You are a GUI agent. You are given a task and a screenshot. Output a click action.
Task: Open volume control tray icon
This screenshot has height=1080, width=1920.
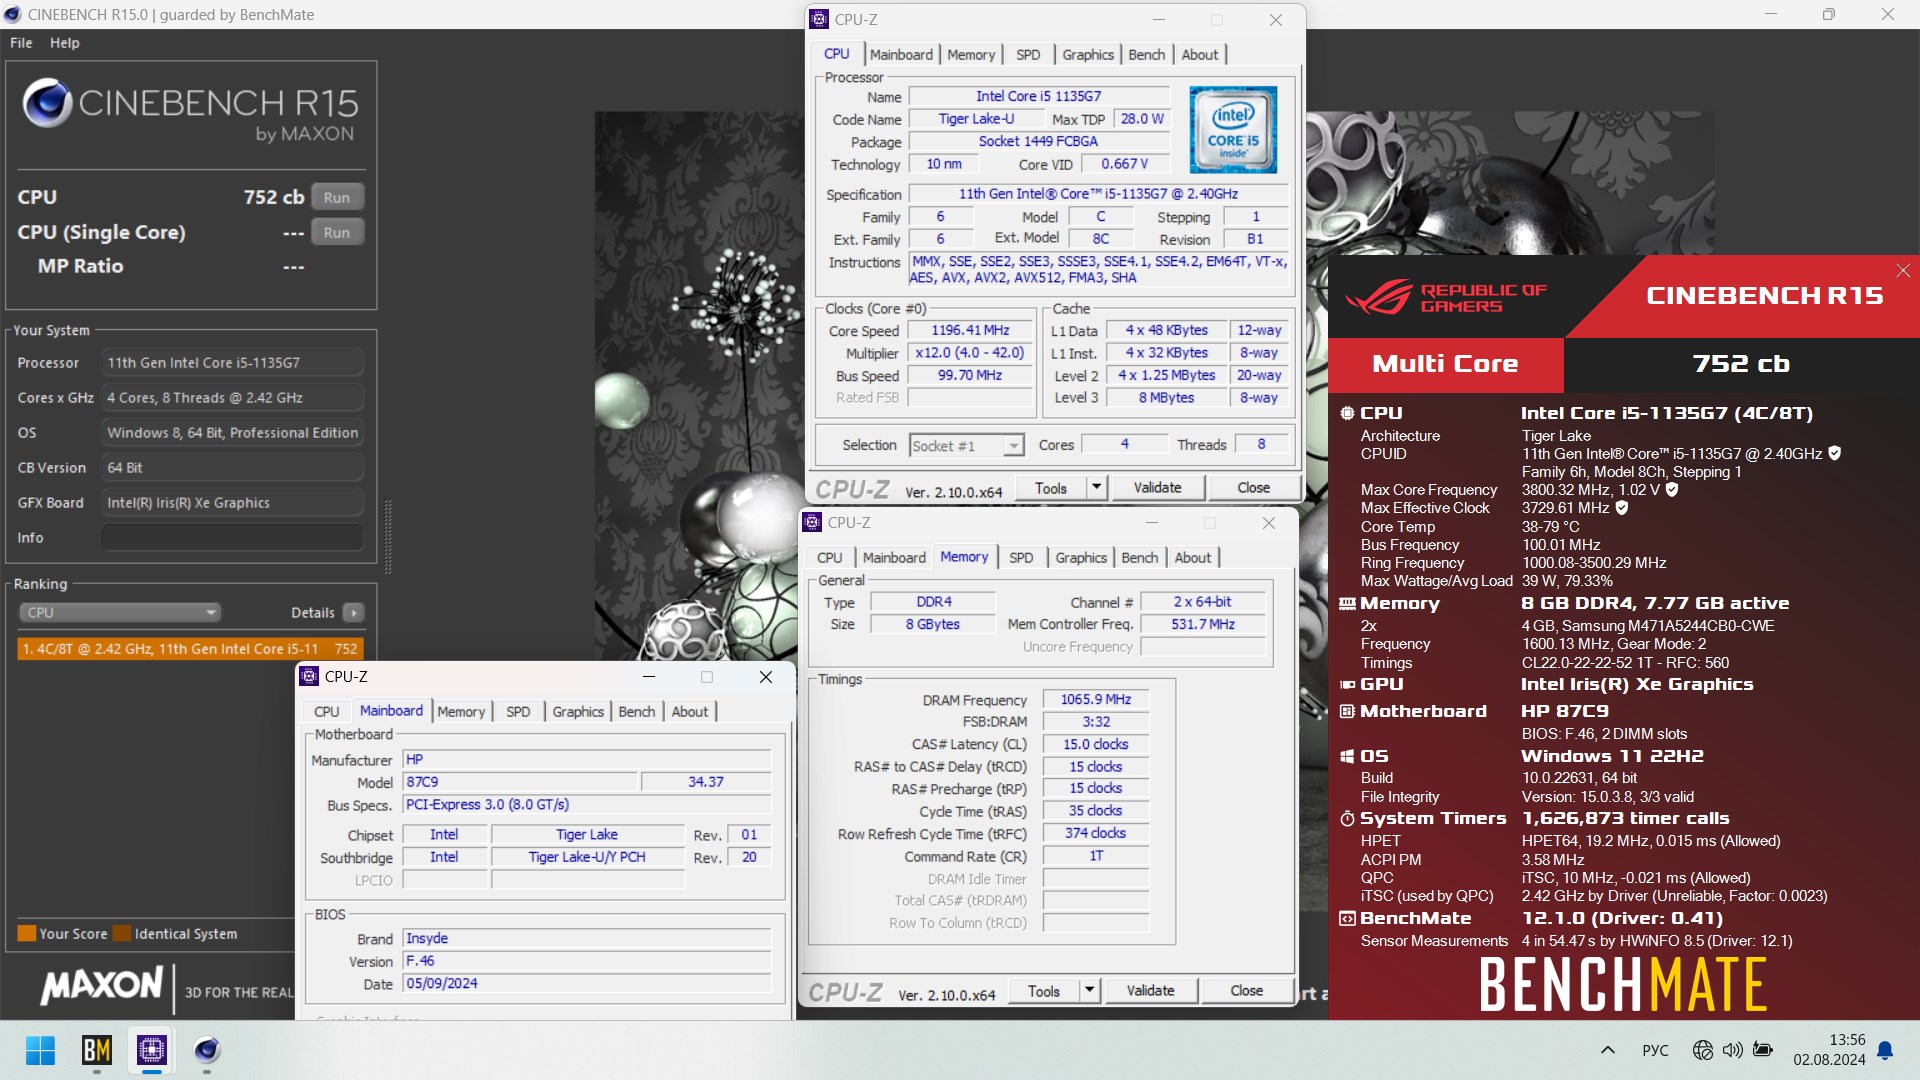point(1732,1050)
